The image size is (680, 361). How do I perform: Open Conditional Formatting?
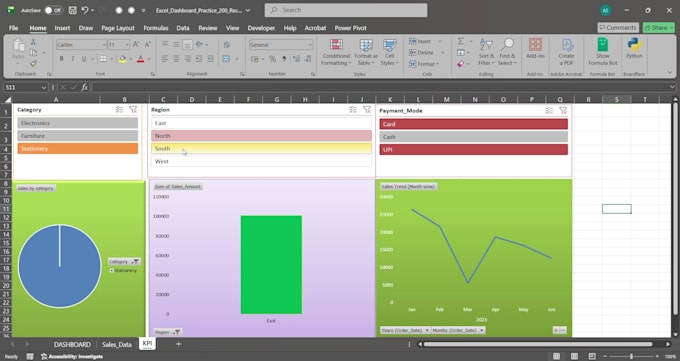[x=336, y=52]
